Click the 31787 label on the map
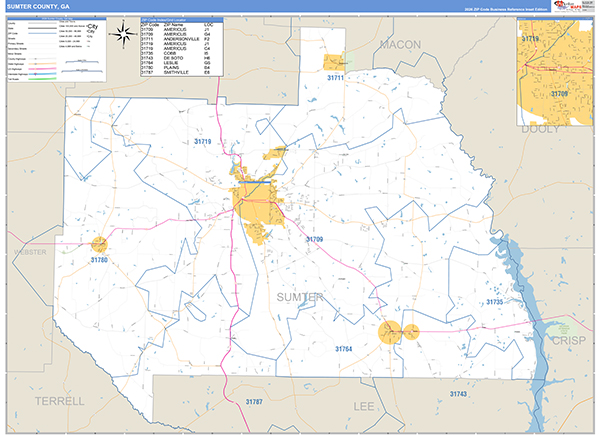This screenshot has height=435, width=600. click(254, 402)
